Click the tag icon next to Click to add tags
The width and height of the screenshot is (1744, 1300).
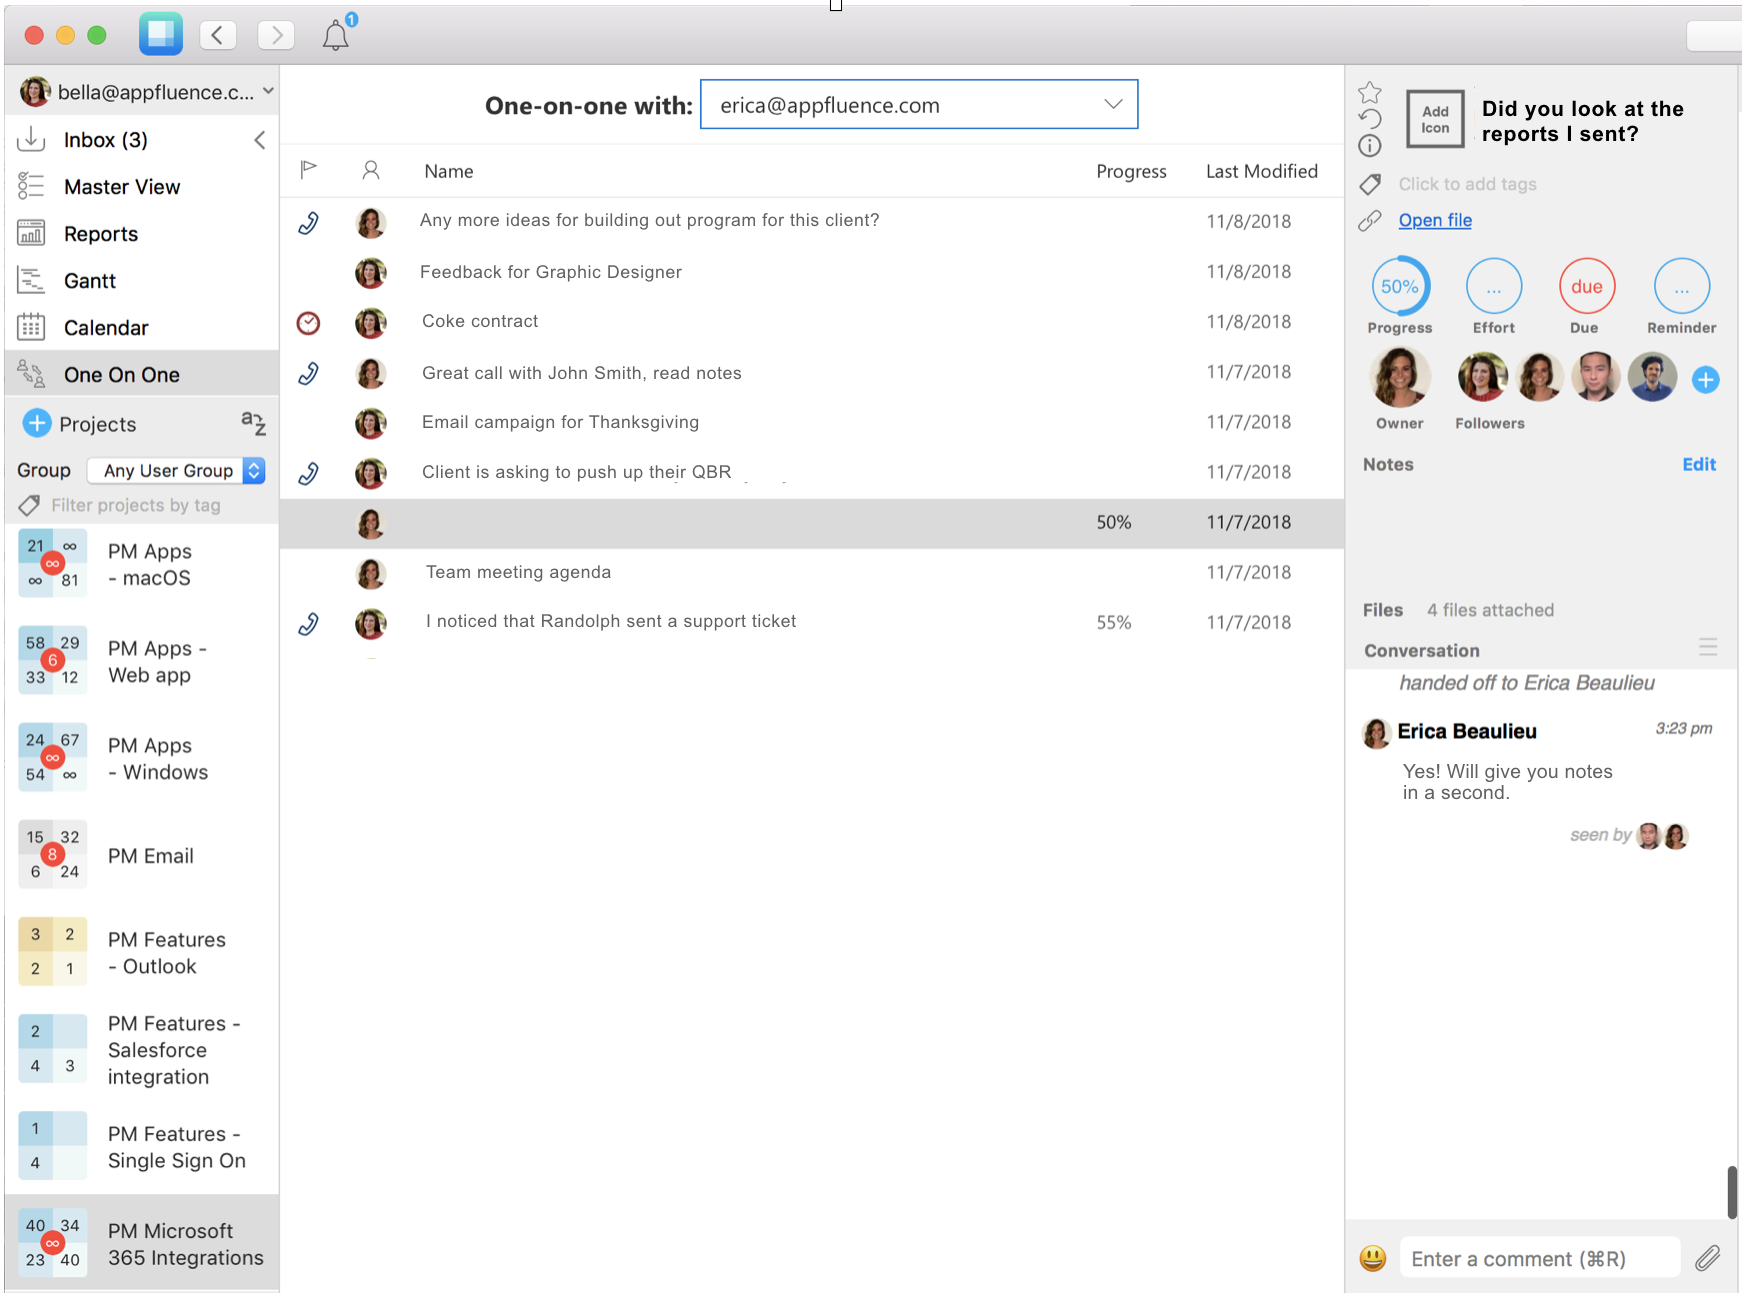pos(1370,184)
